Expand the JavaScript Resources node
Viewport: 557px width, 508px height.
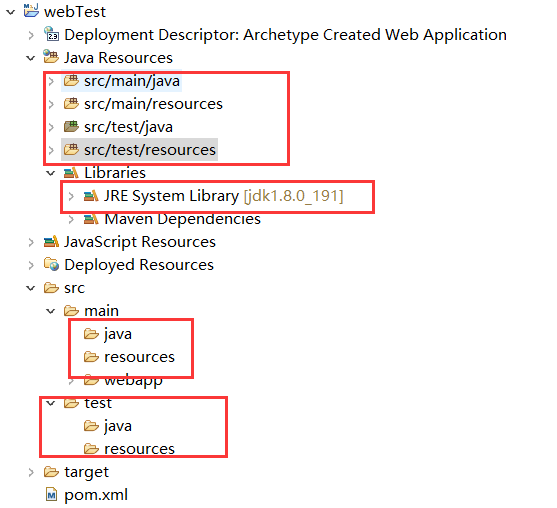point(31,242)
